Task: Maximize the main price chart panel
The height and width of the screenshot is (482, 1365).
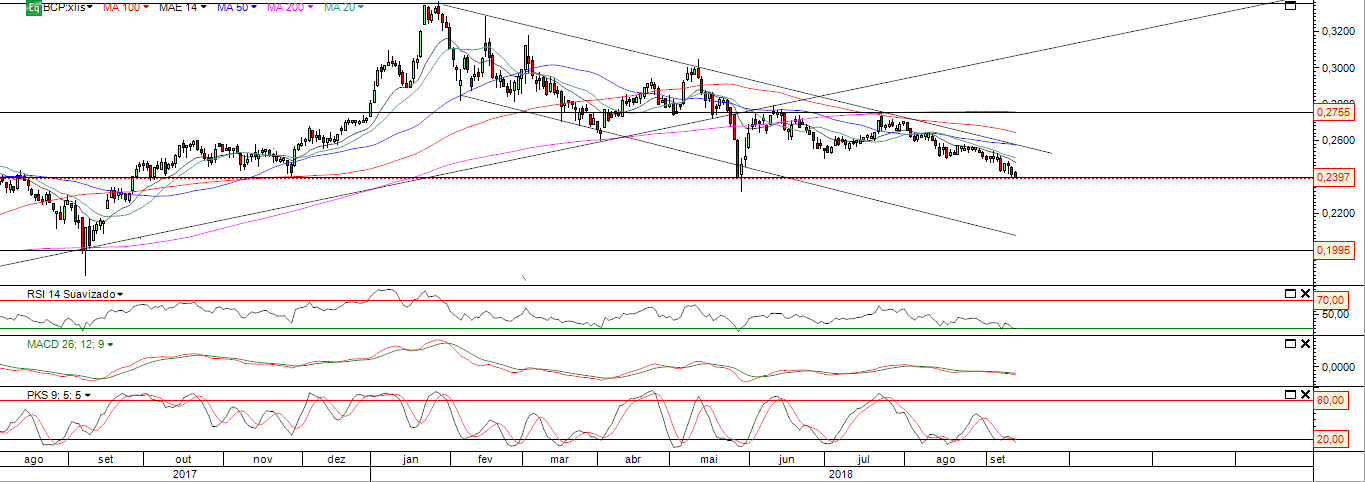Action: [x=1290, y=6]
